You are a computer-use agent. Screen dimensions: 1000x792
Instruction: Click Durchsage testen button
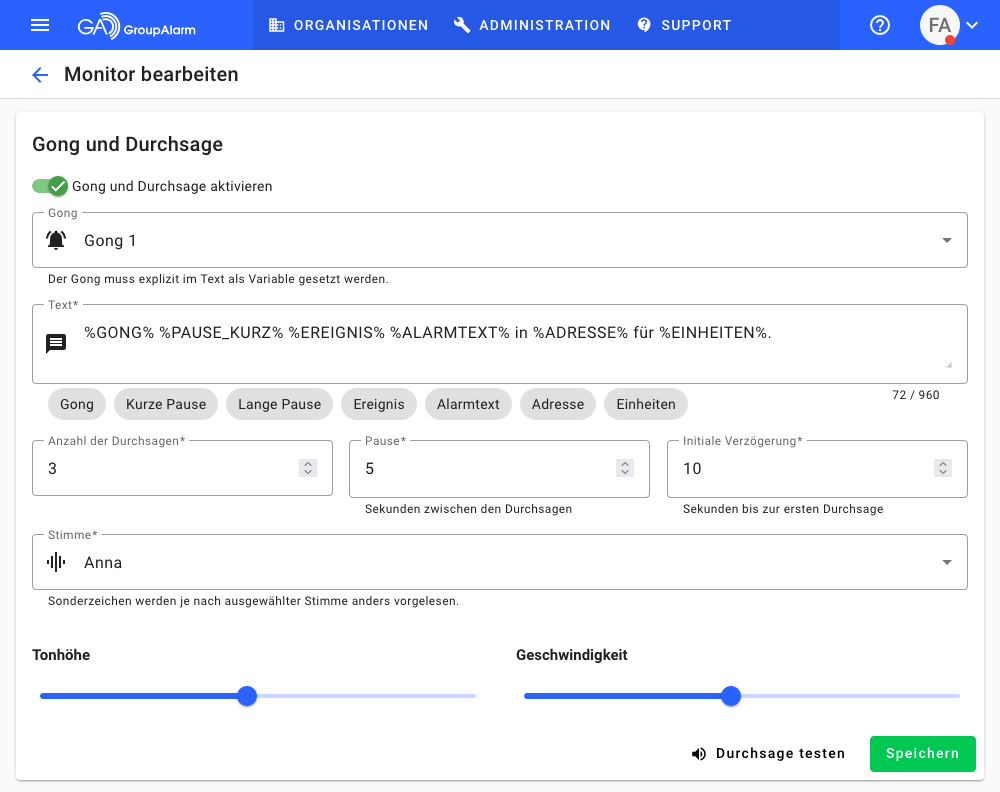[768, 754]
